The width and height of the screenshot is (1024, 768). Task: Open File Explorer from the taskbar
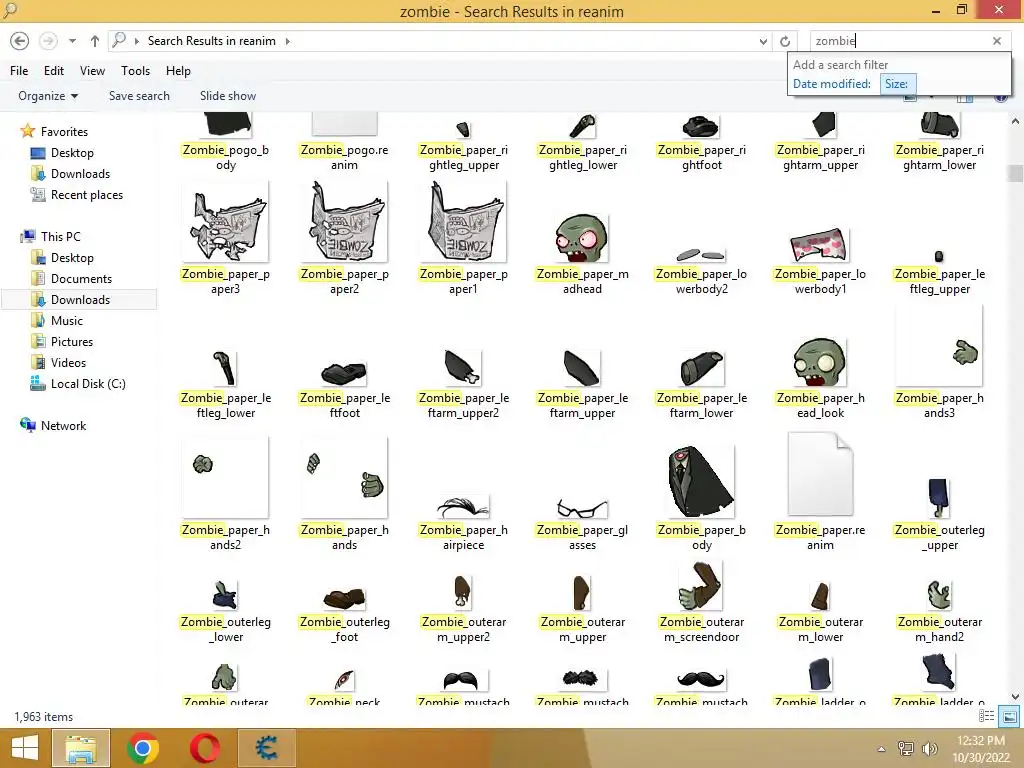click(x=81, y=748)
